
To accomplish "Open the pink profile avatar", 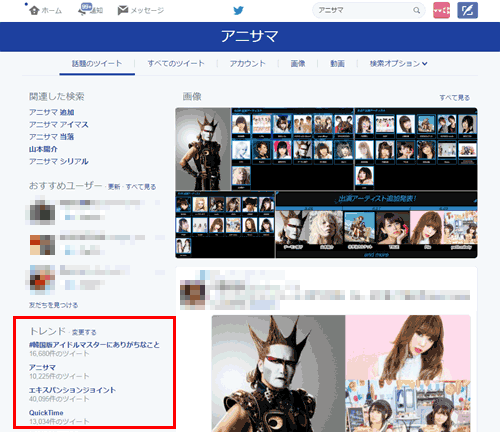I will pyautogui.click(x=441, y=10).
